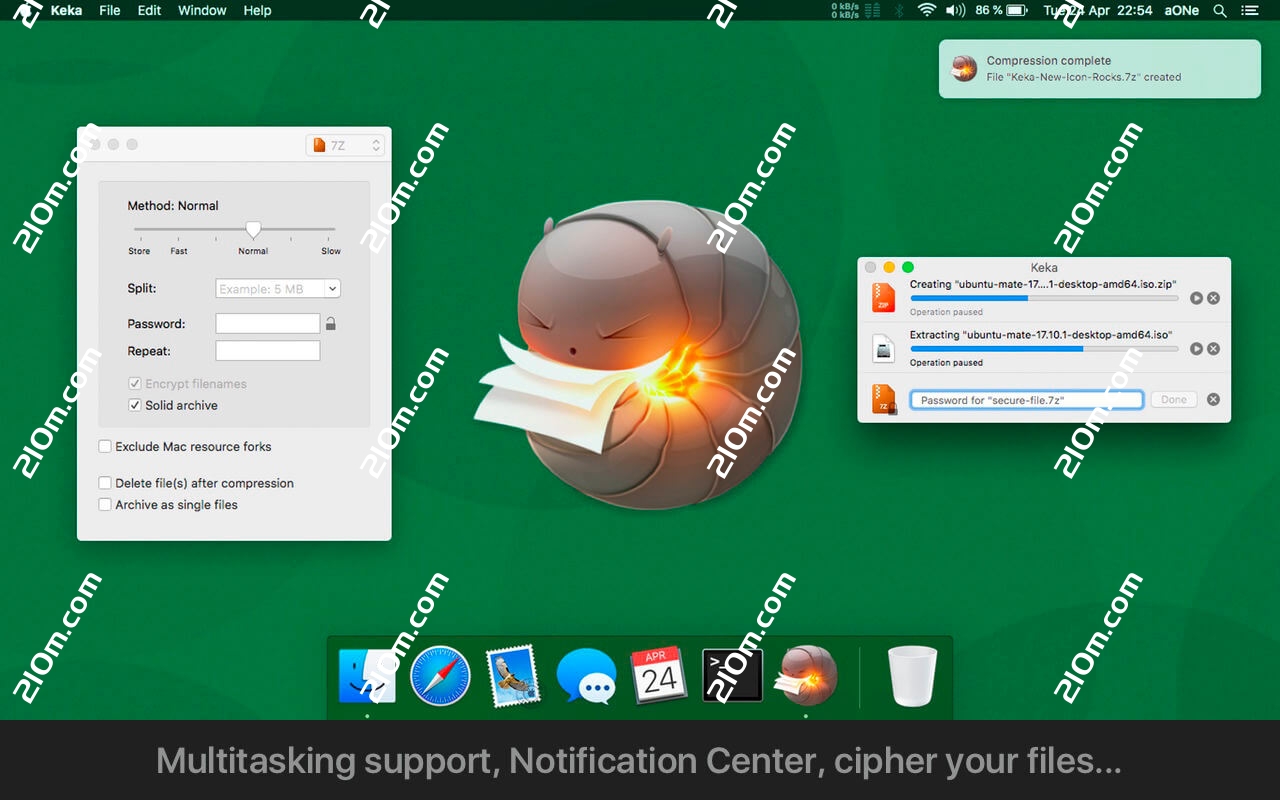Resume the paused ubuntu-mate zip creation
1280x800 pixels.
[1197, 297]
